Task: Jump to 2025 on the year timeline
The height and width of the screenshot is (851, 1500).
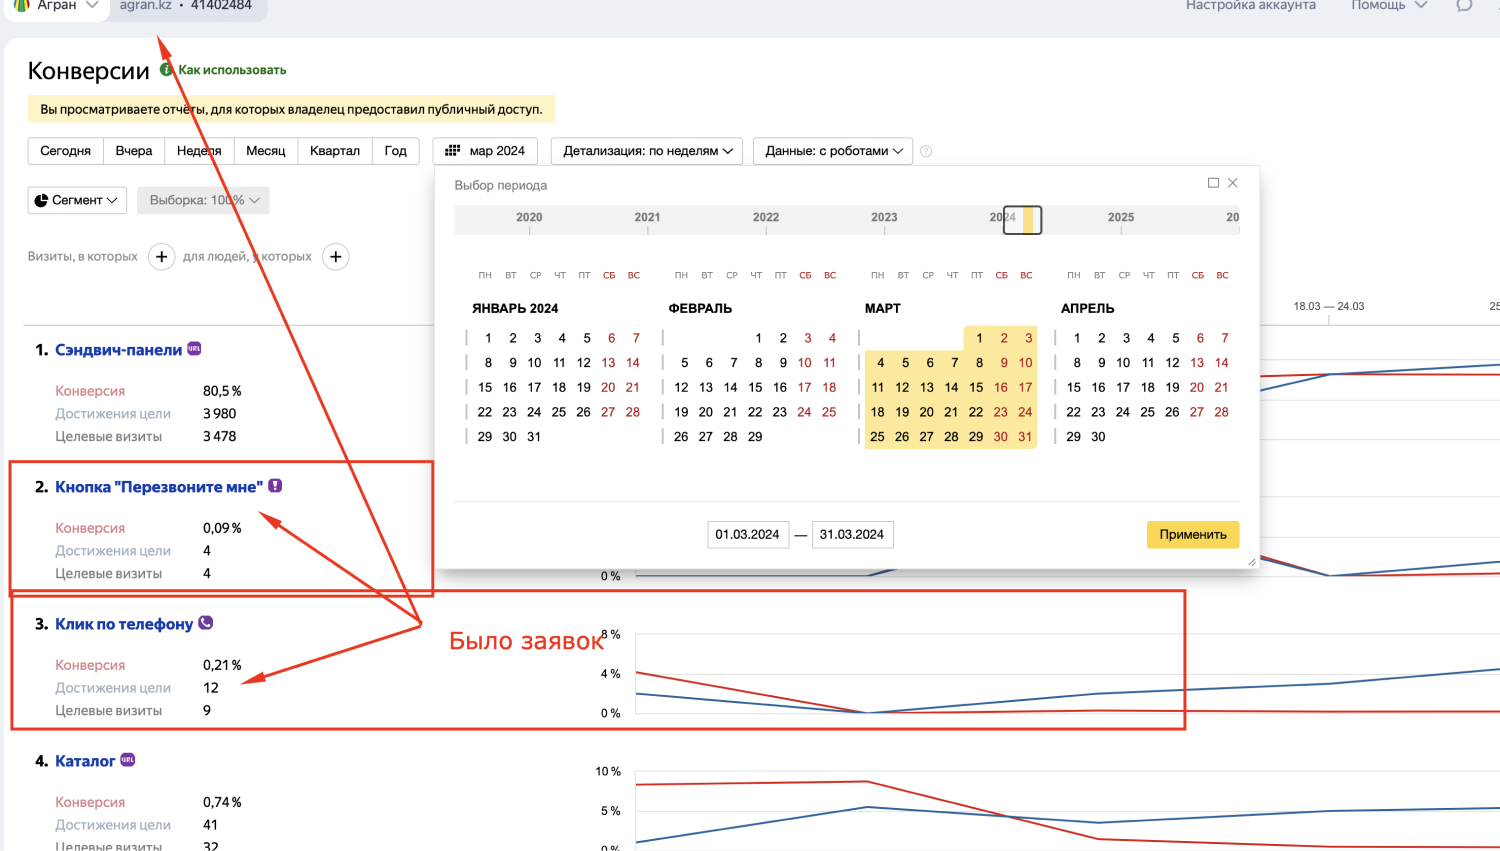Action: [x=1121, y=217]
